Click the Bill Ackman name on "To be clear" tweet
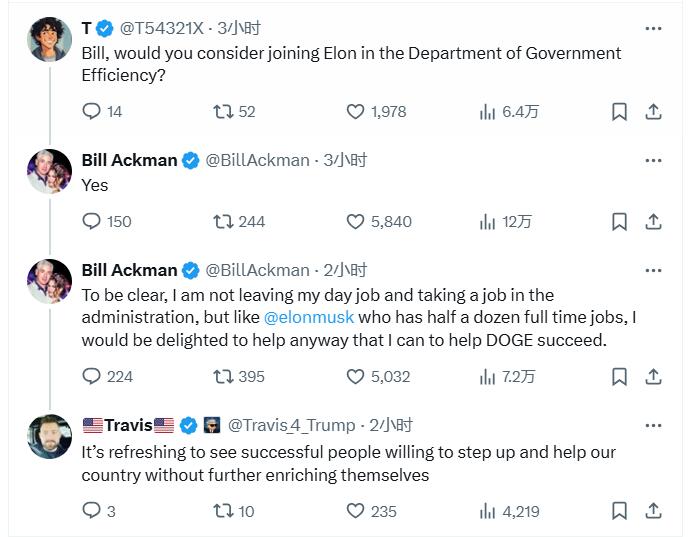Image resolution: width=696 pixels, height=537 pixels. (129, 270)
